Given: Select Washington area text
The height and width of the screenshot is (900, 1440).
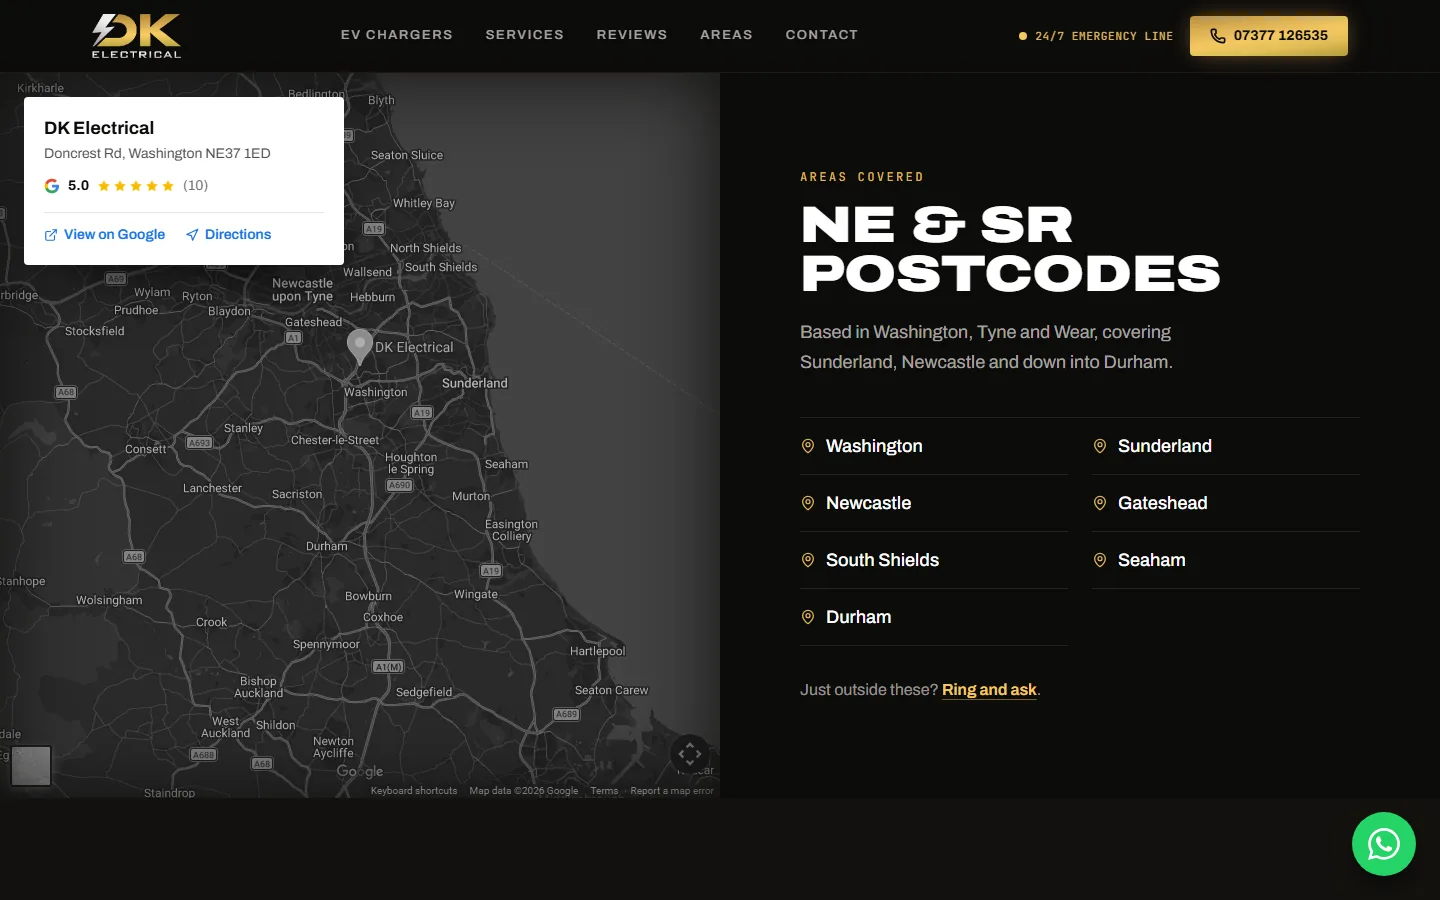Looking at the screenshot, I should [x=874, y=446].
